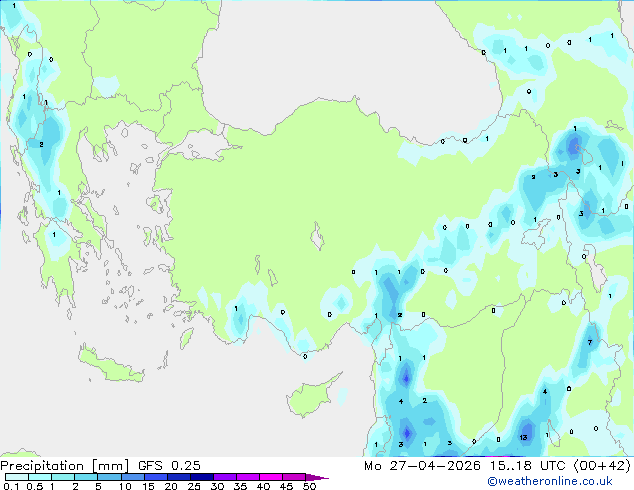634x490 pixels.
Task: Click the '15..18 UTC' time range text
Action: coord(527,466)
